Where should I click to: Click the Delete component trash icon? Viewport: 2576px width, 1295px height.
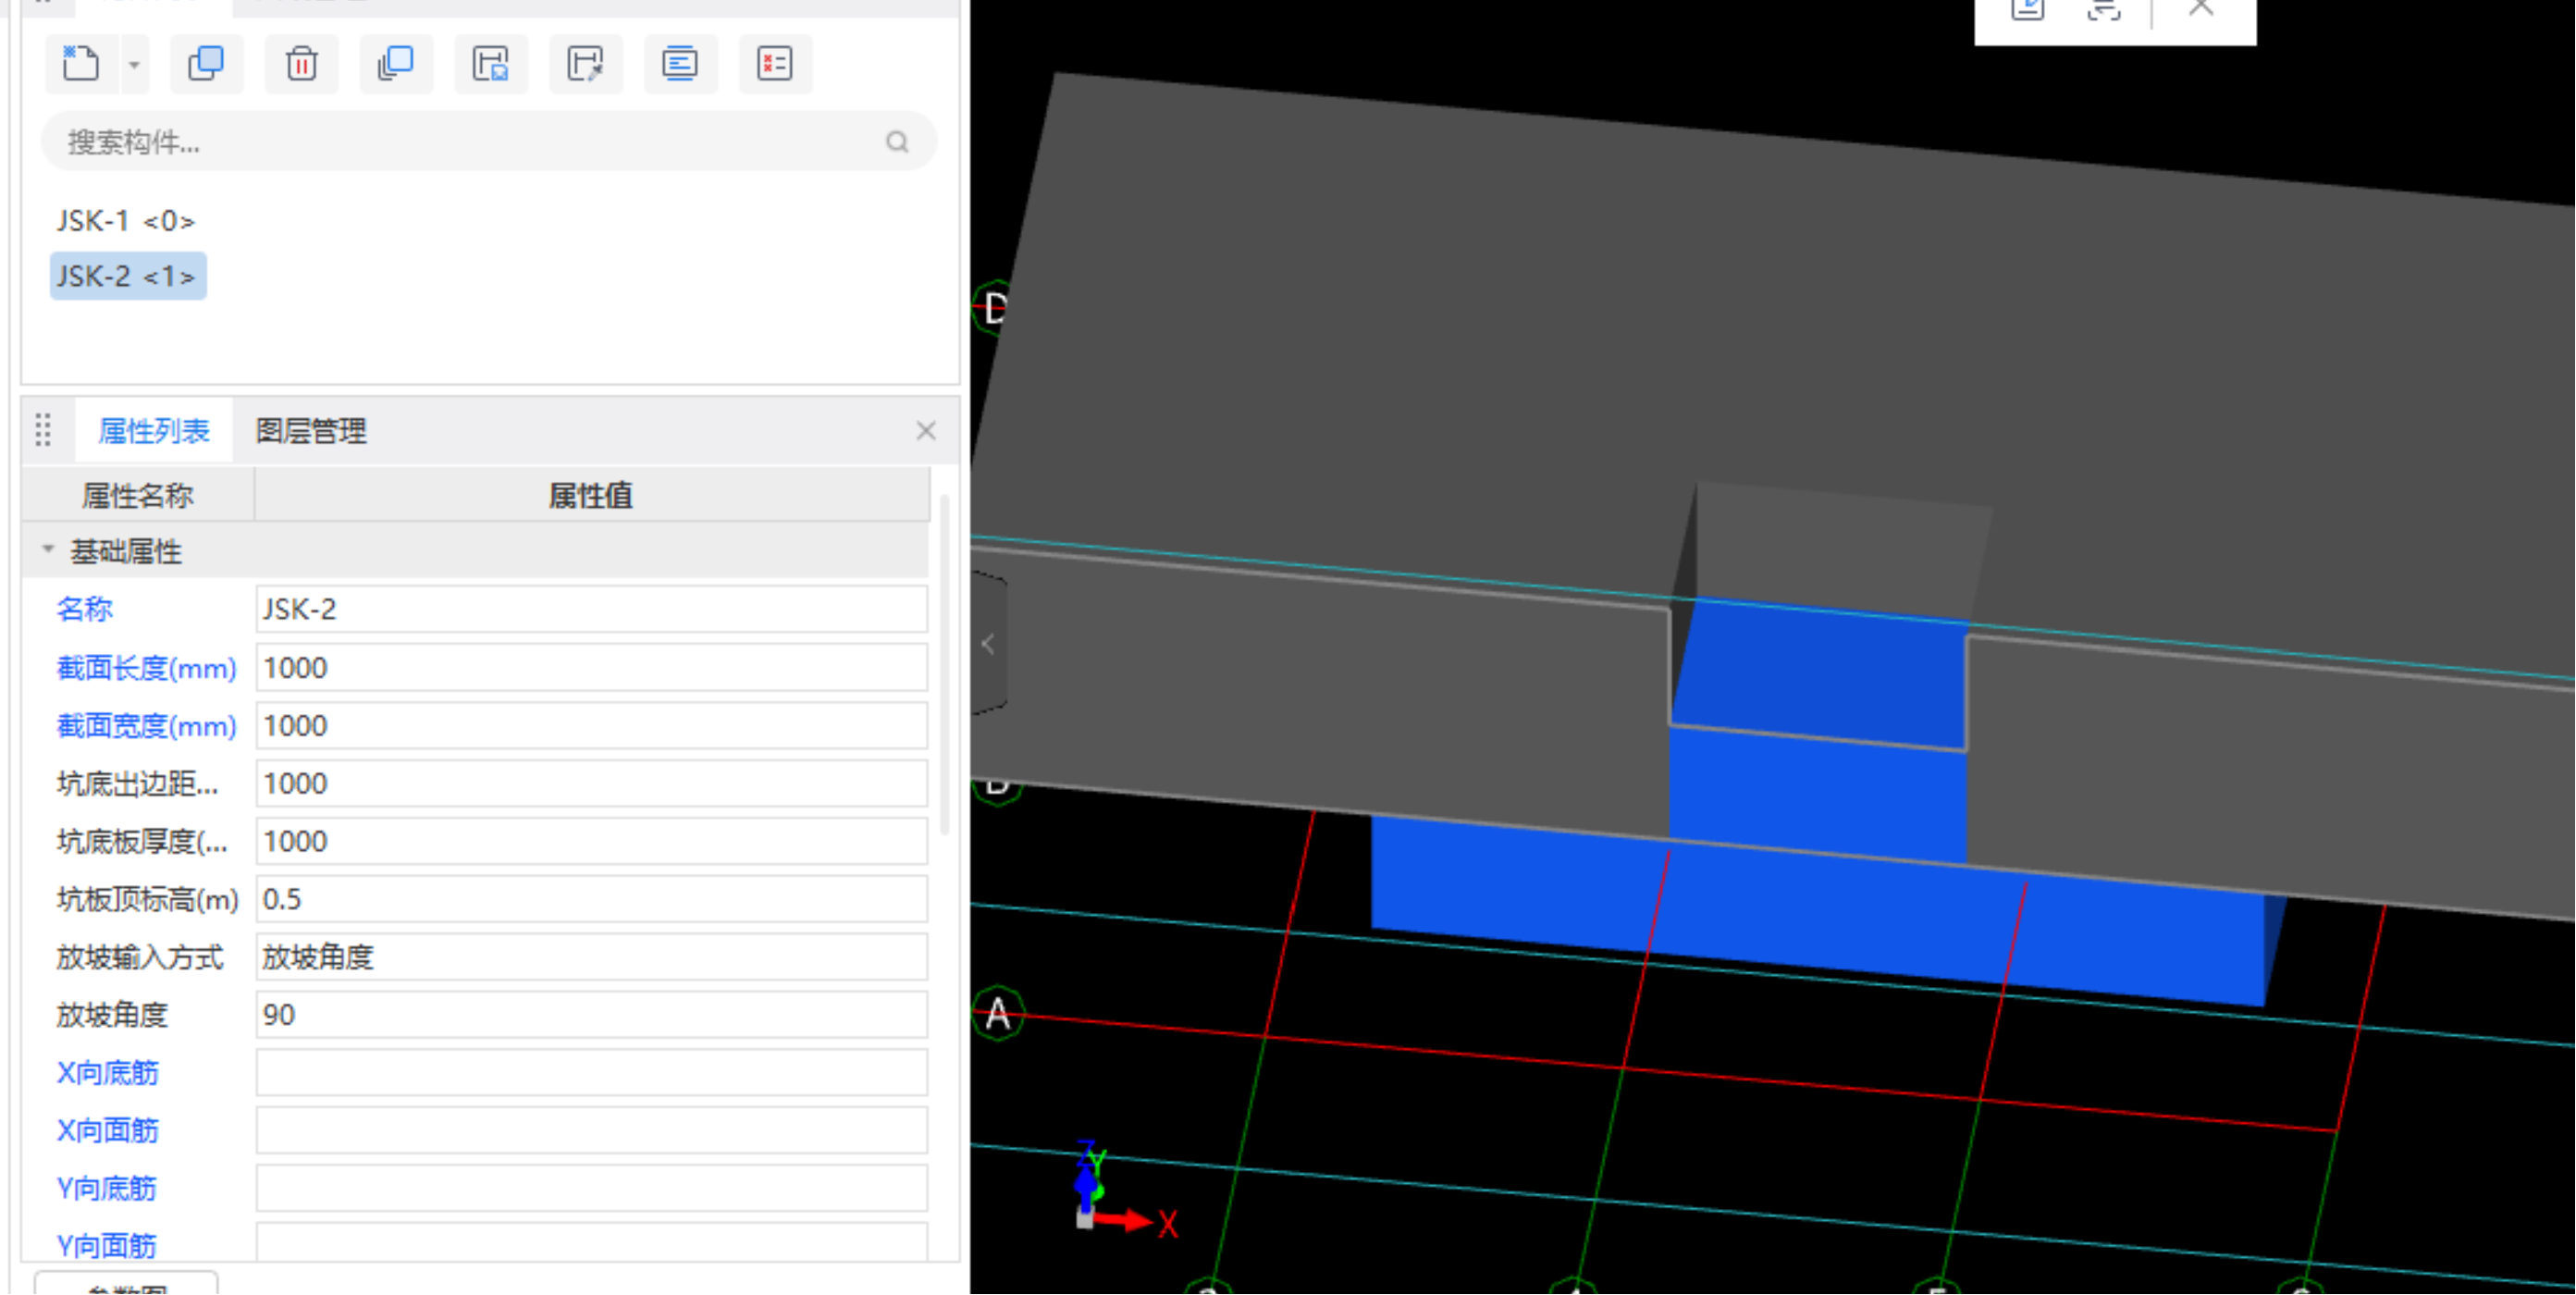301,64
